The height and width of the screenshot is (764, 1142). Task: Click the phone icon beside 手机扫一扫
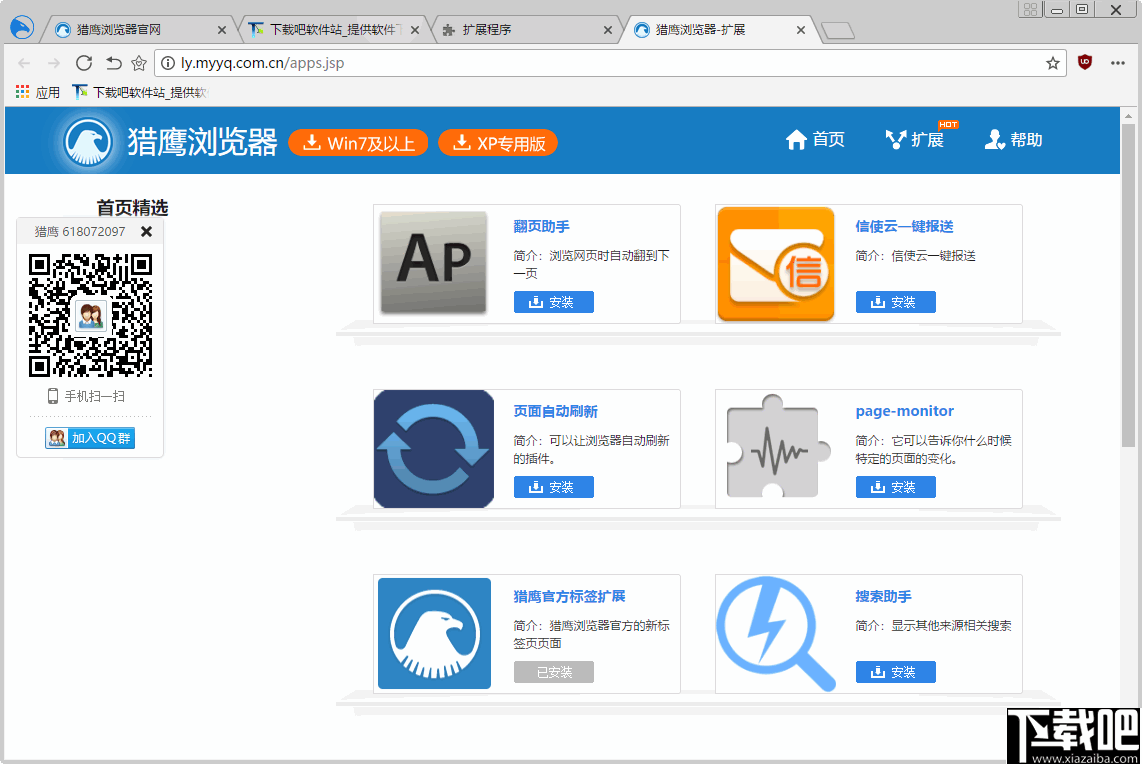coord(52,396)
